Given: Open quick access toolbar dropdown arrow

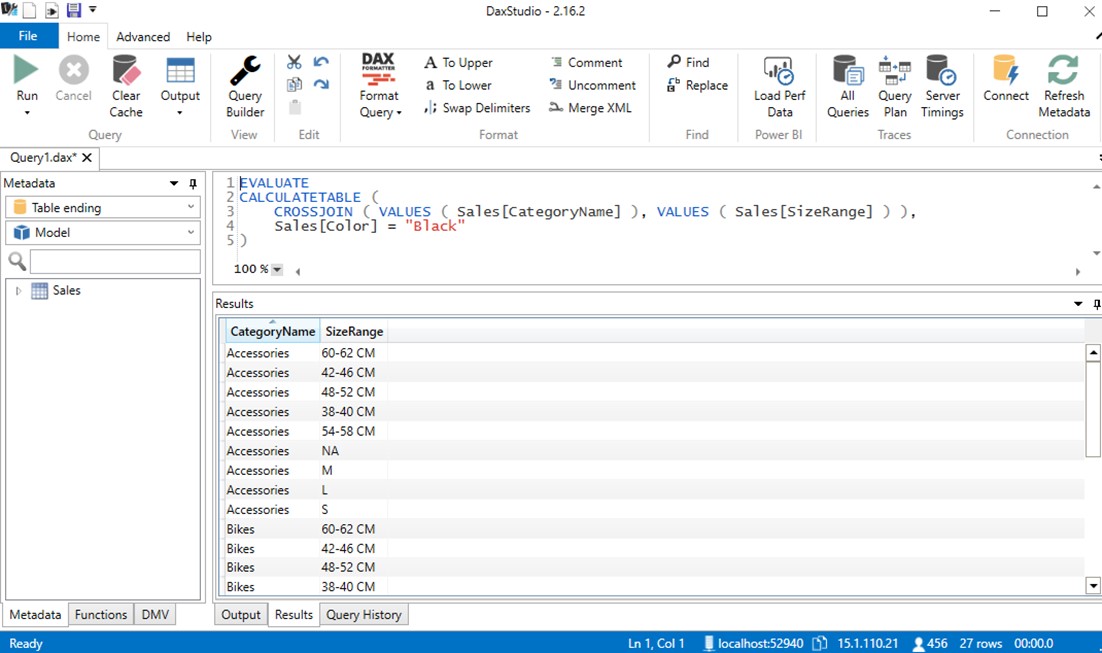Looking at the screenshot, I should point(92,10).
